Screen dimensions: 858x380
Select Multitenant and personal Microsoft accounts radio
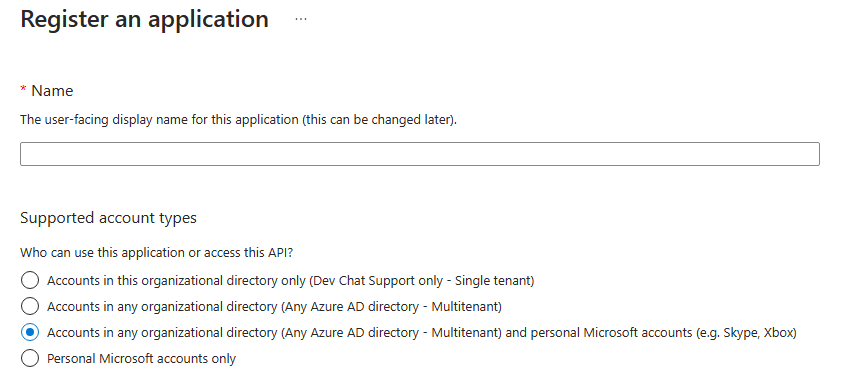30,332
